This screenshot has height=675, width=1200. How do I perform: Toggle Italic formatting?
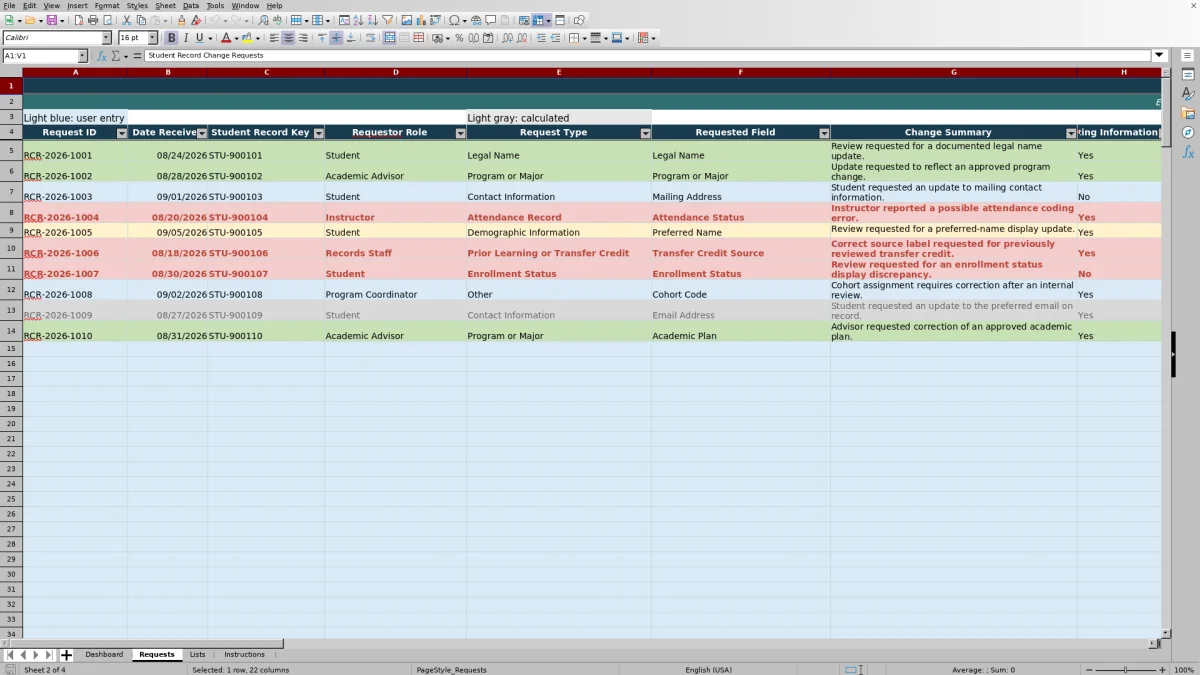[x=185, y=38]
